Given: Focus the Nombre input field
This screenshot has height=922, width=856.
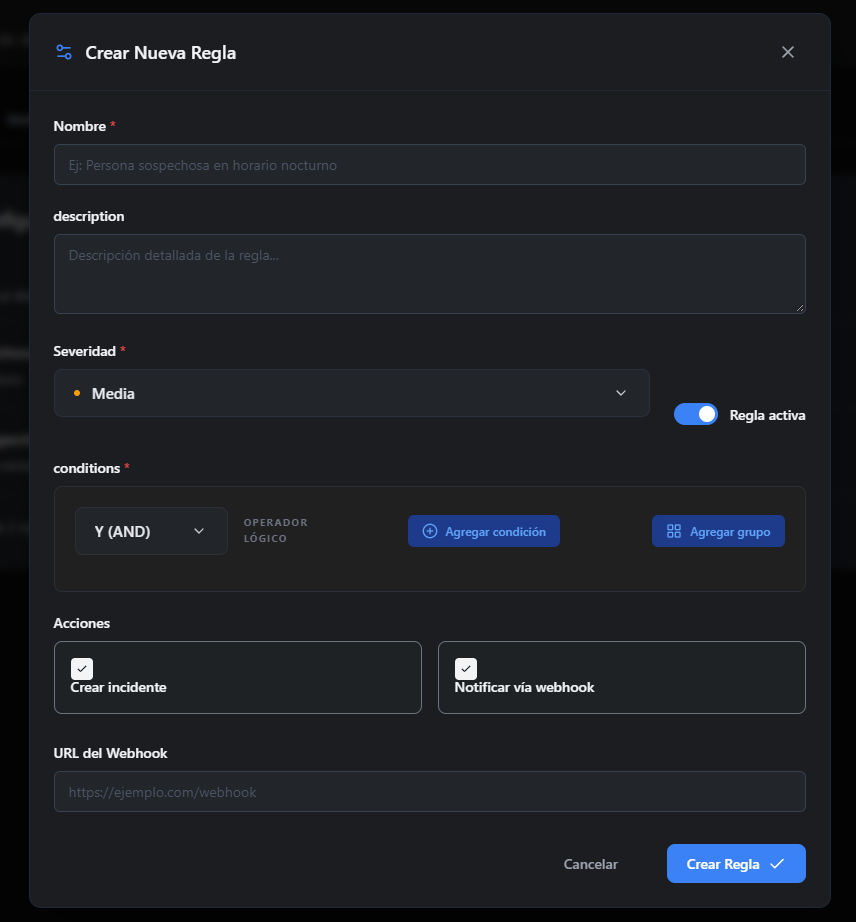Looking at the screenshot, I should [x=430, y=165].
